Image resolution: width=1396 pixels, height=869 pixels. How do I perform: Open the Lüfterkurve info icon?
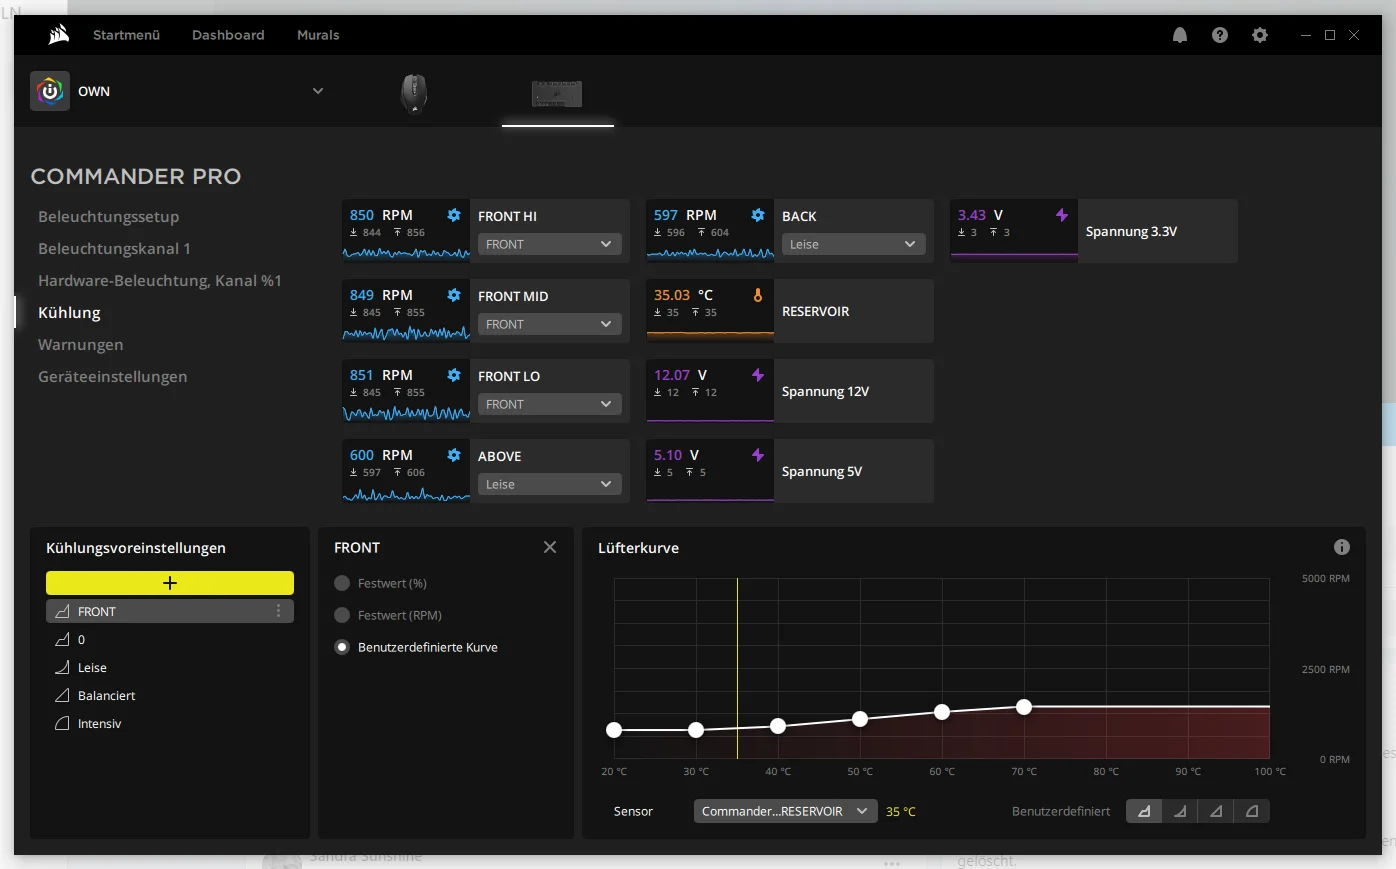pyautogui.click(x=1342, y=547)
